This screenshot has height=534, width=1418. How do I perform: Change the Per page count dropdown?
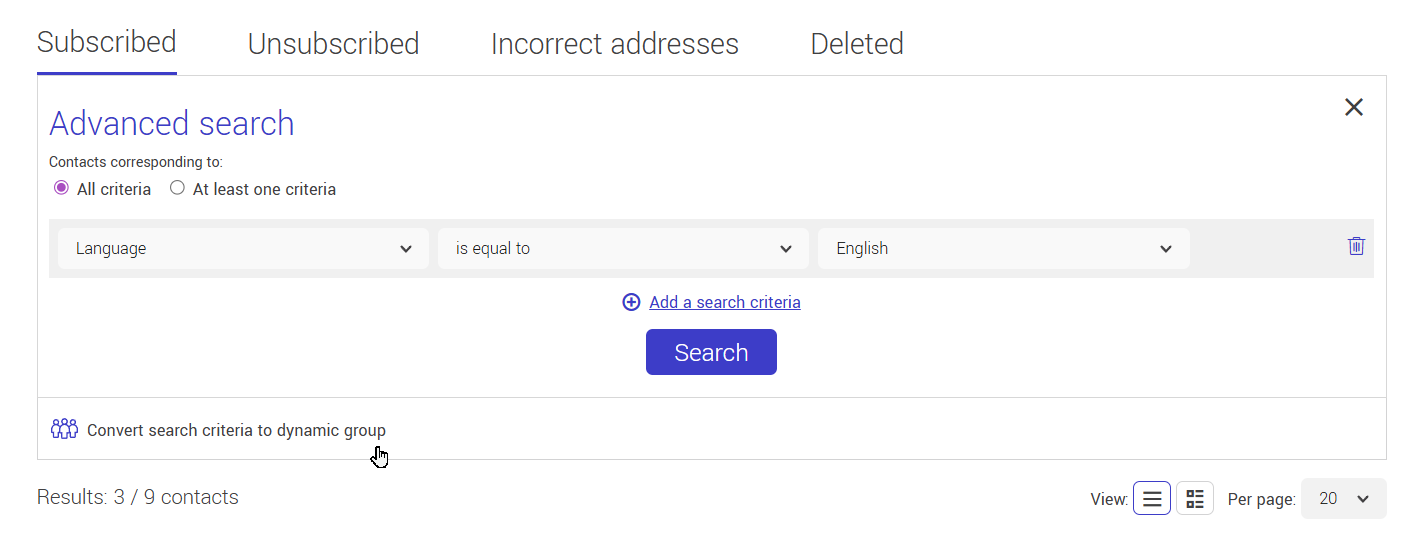tap(1343, 498)
